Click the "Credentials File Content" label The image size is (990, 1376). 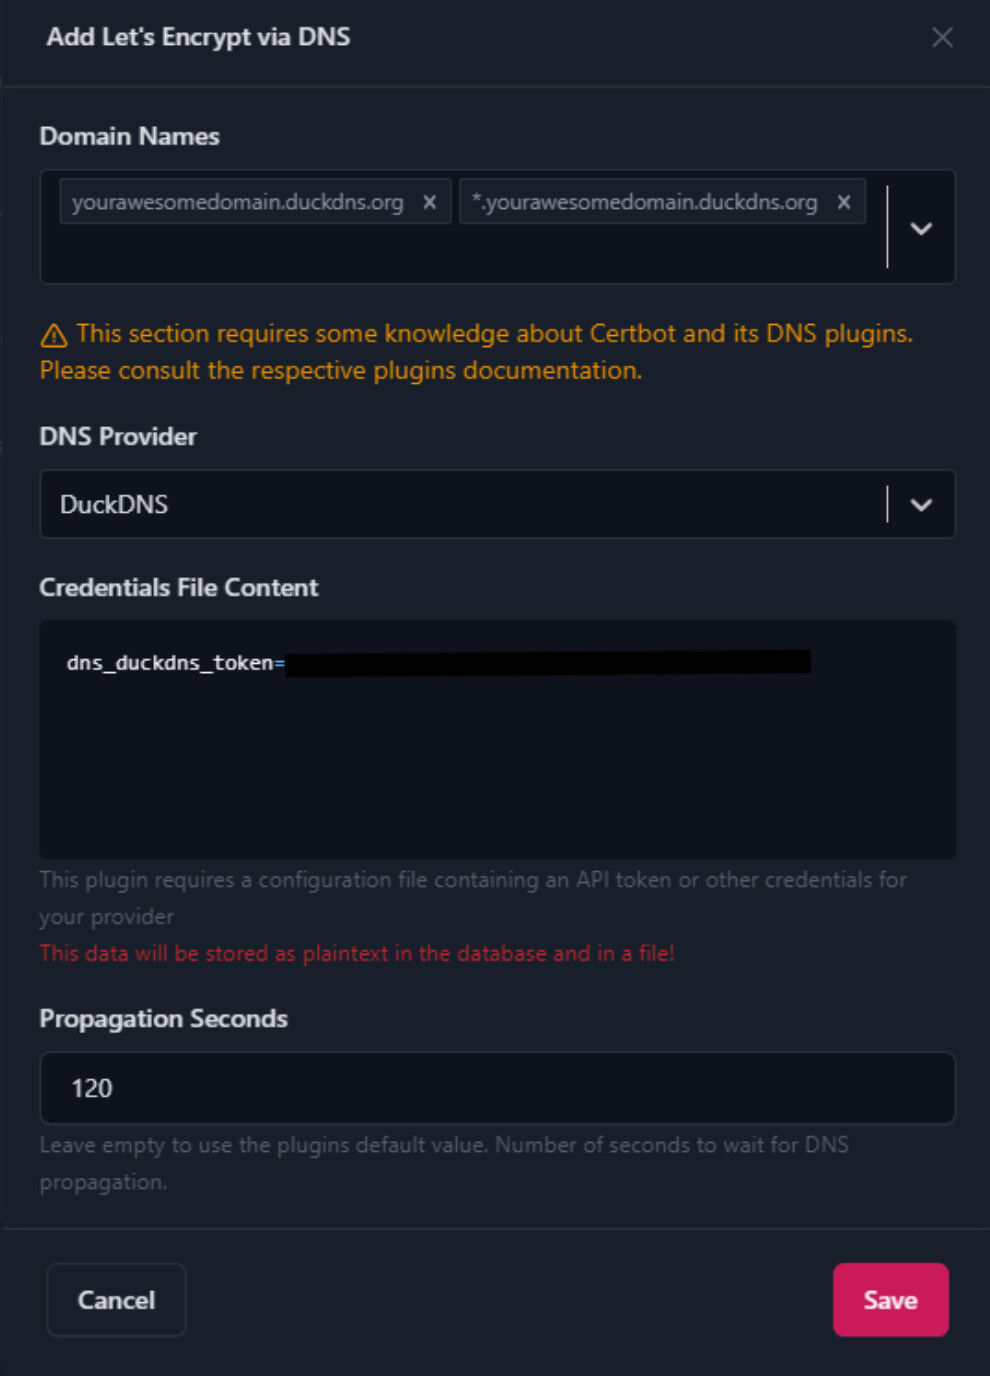179,588
